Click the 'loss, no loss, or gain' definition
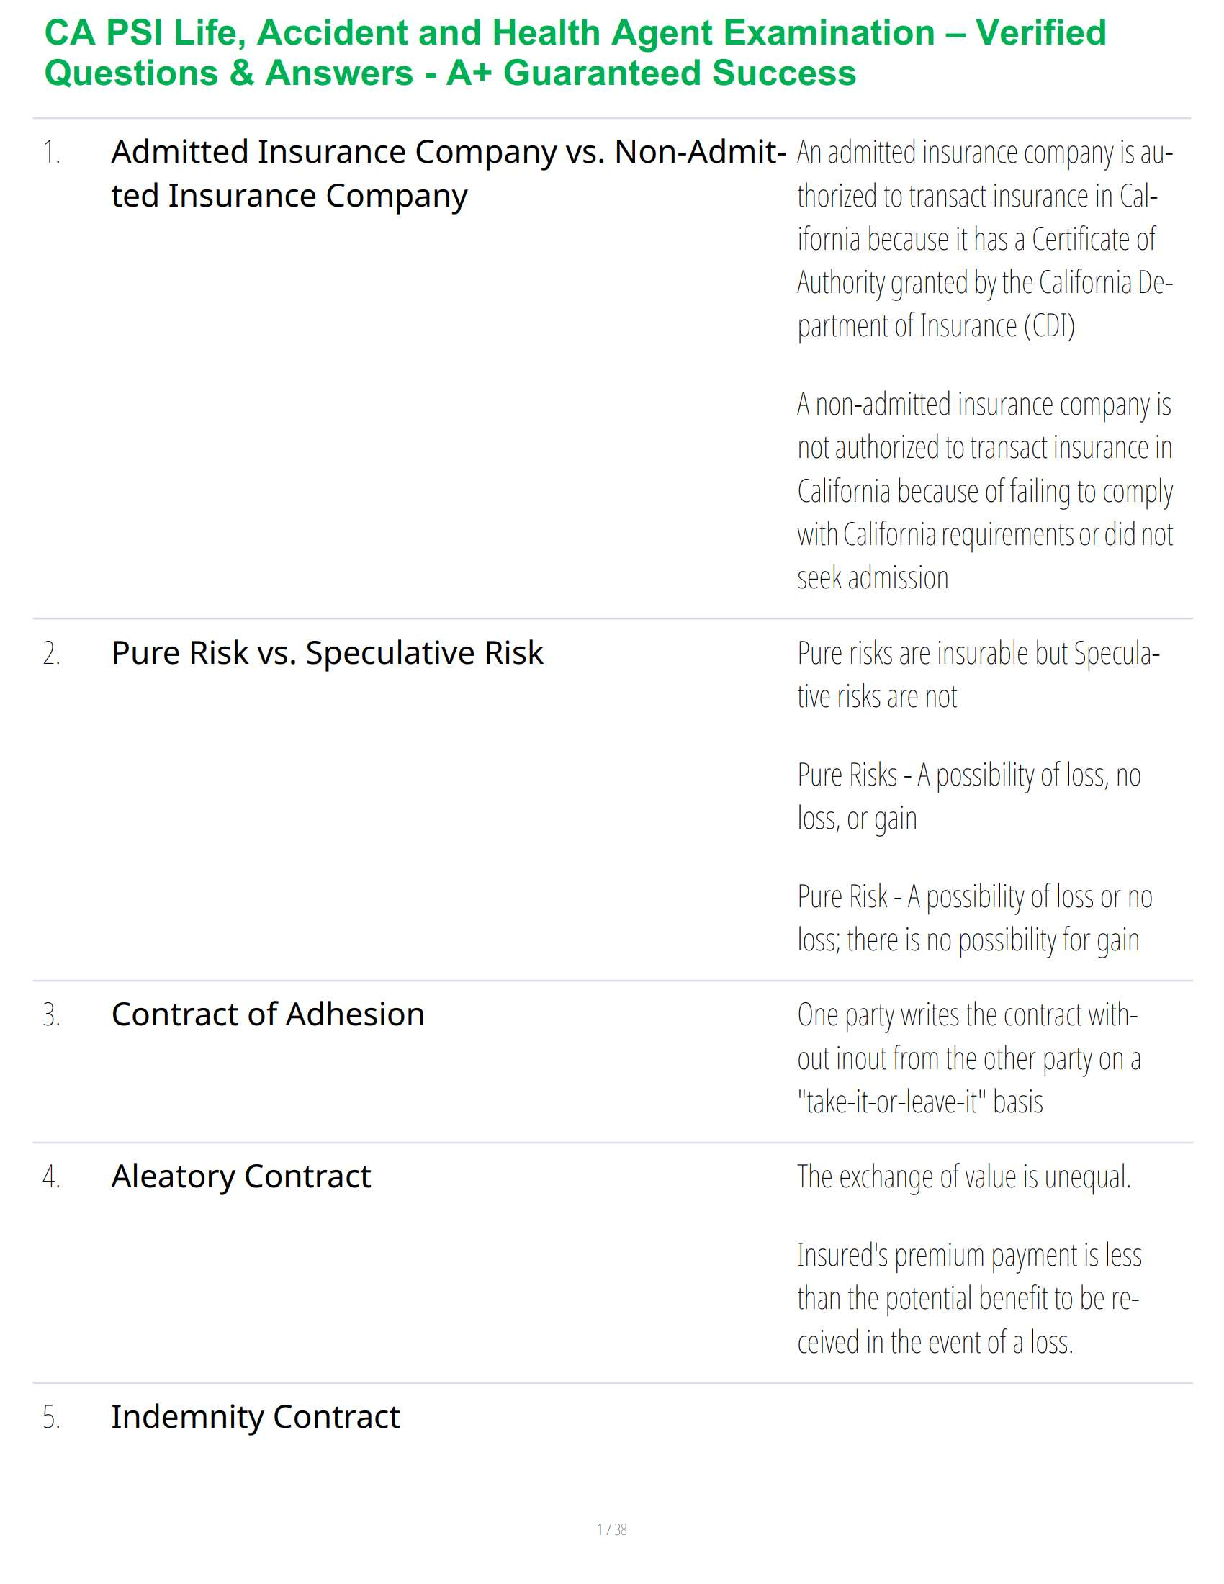 pyautogui.click(x=968, y=796)
